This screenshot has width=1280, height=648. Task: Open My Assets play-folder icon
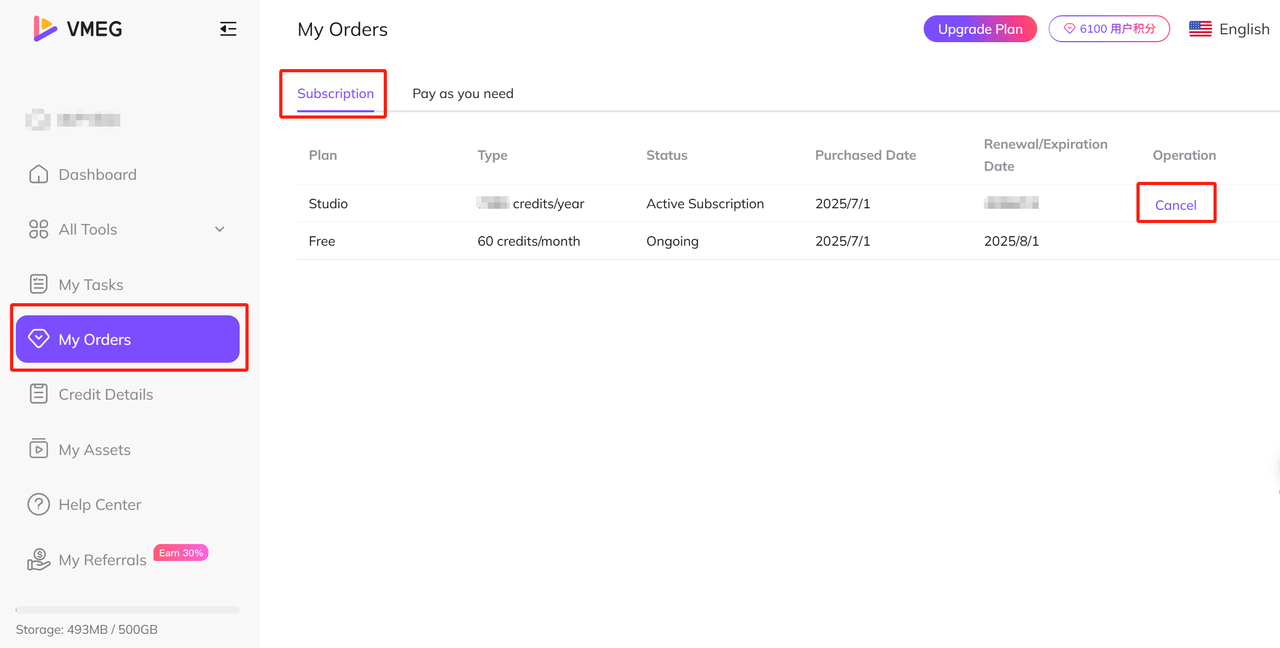[38, 449]
